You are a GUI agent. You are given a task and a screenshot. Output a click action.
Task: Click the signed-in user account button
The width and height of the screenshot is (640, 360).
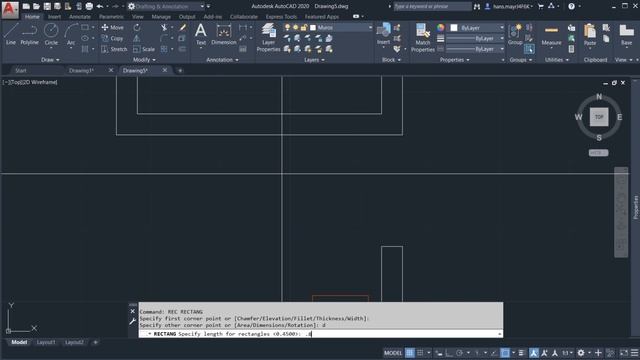509,6
